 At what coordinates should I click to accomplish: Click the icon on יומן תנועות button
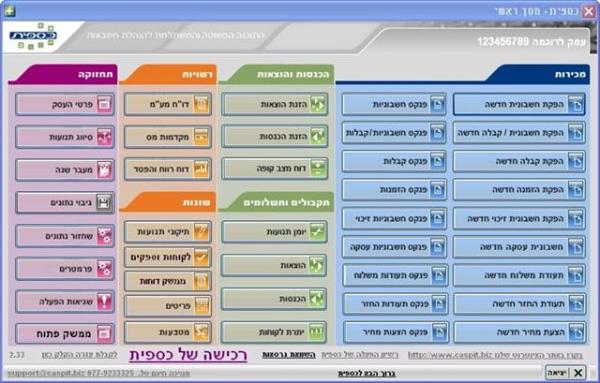pos(317,231)
